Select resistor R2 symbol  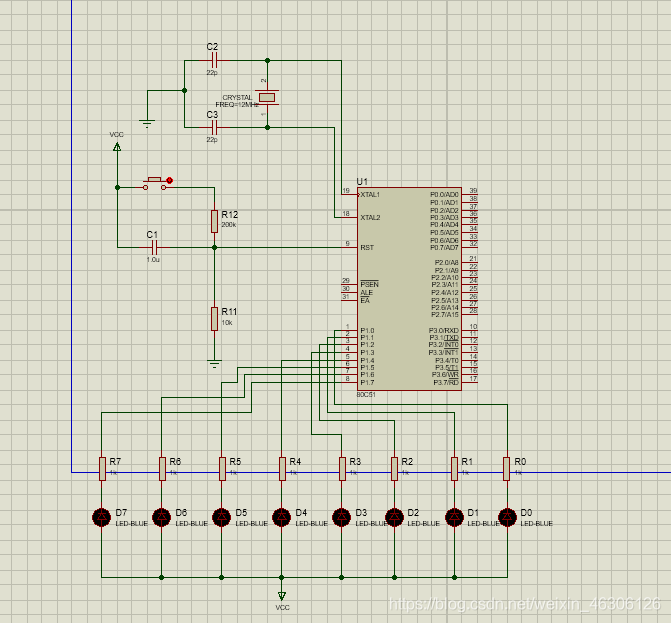pyautogui.click(x=395, y=469)
